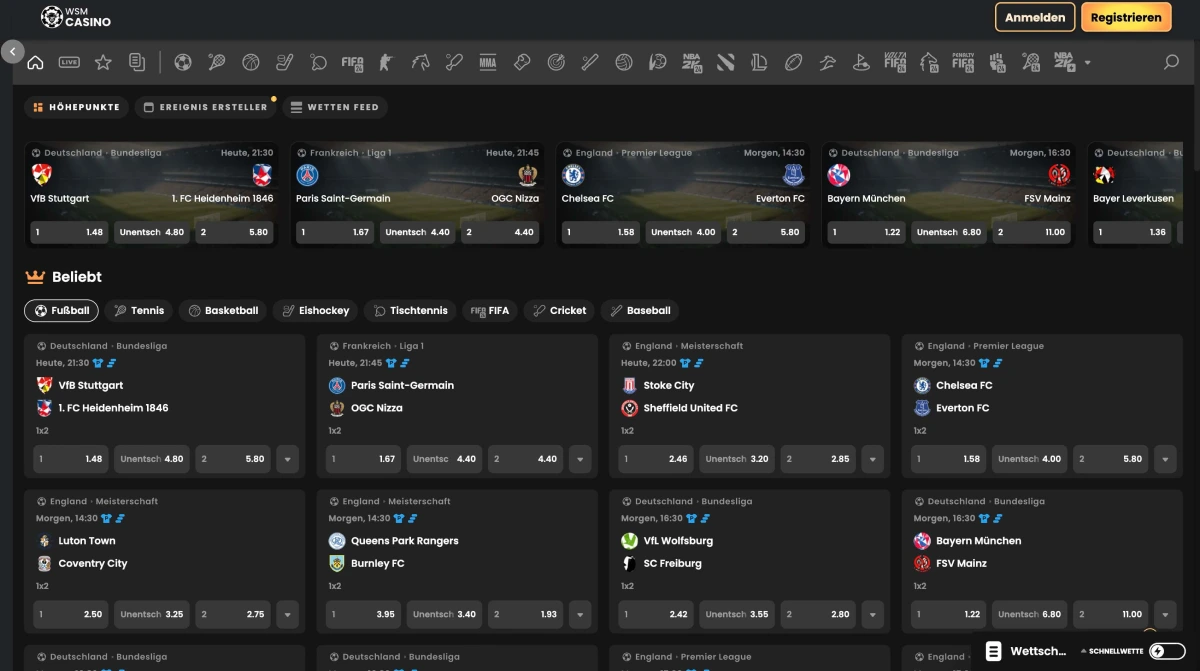
Task: Select the FIFA filter under Beliebt
Action: pos(490,311)
